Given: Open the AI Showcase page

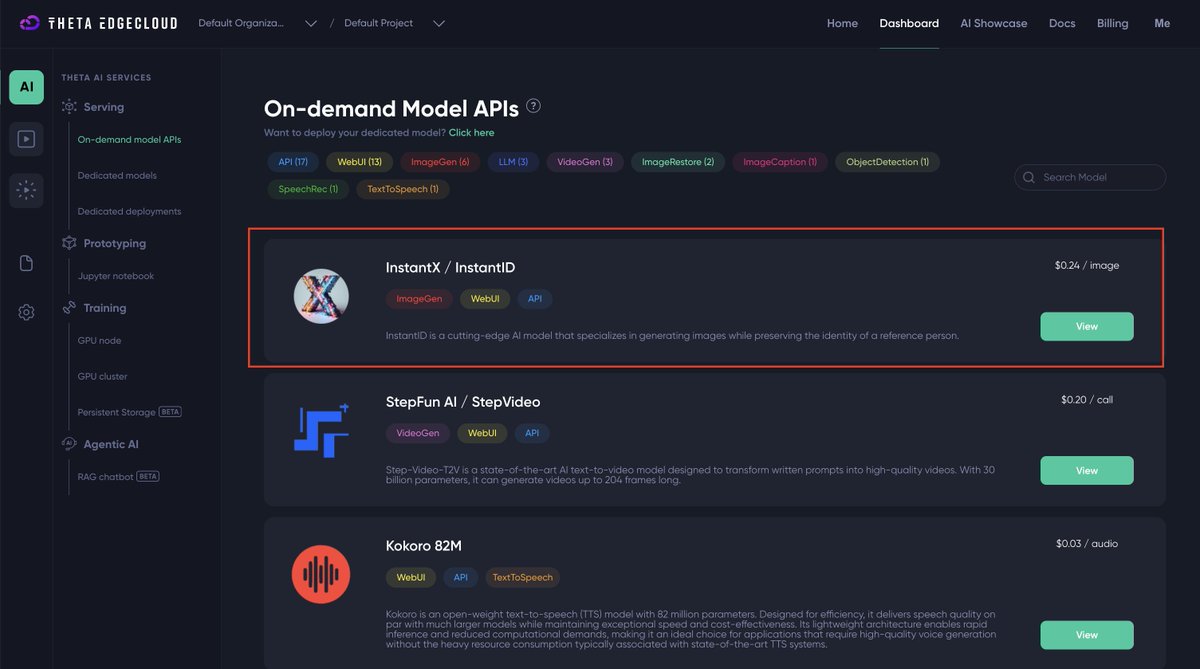Looking at the screenshot, I should [993, 23].
